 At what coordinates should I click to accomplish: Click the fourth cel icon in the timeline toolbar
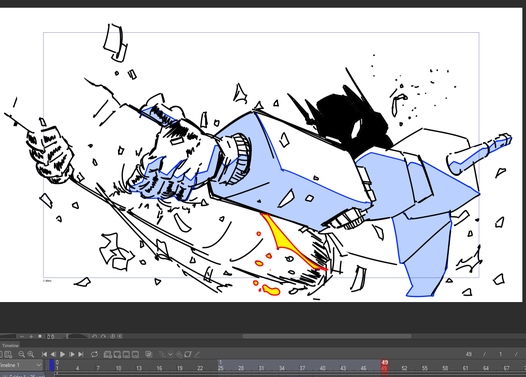[135, 354]
